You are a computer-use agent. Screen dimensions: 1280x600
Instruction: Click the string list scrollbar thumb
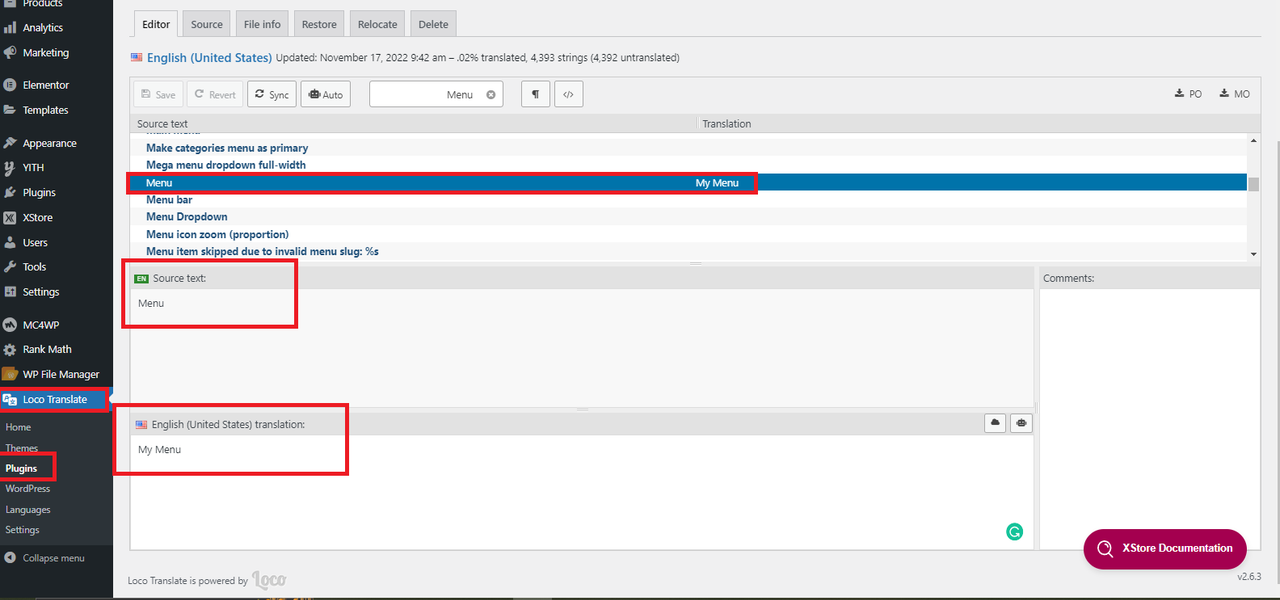pos(1254,184)
